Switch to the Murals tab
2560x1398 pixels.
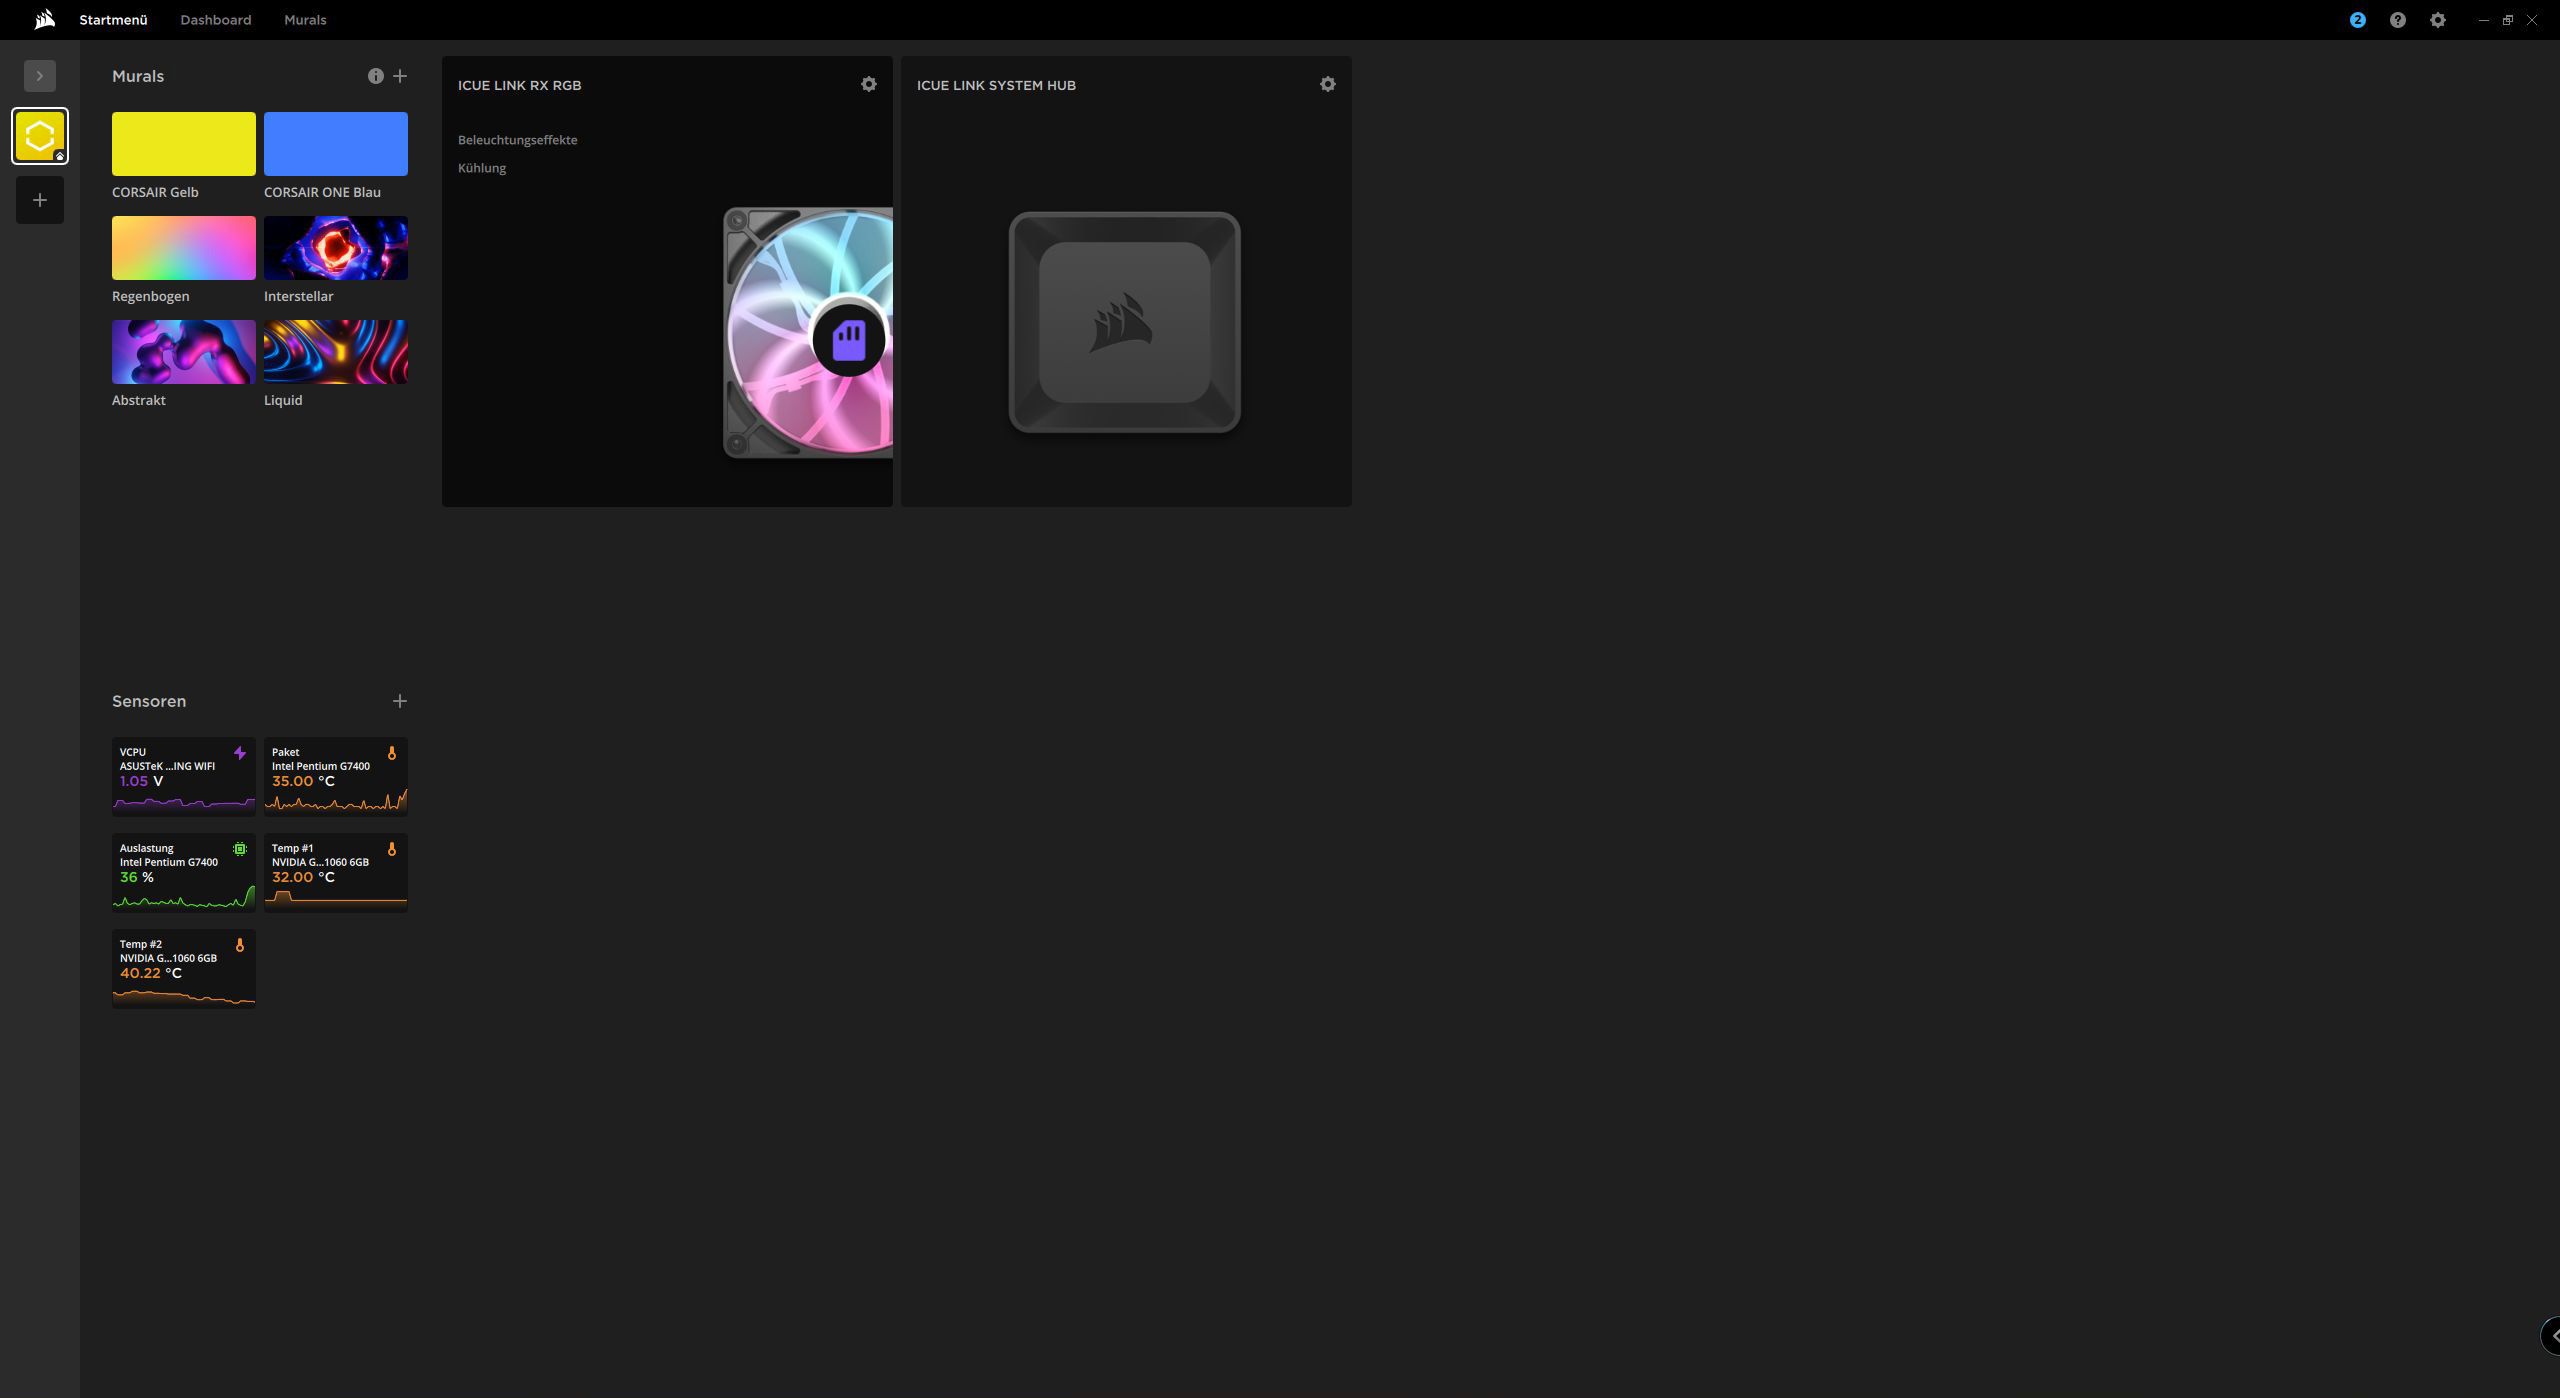tap(305, 20)
